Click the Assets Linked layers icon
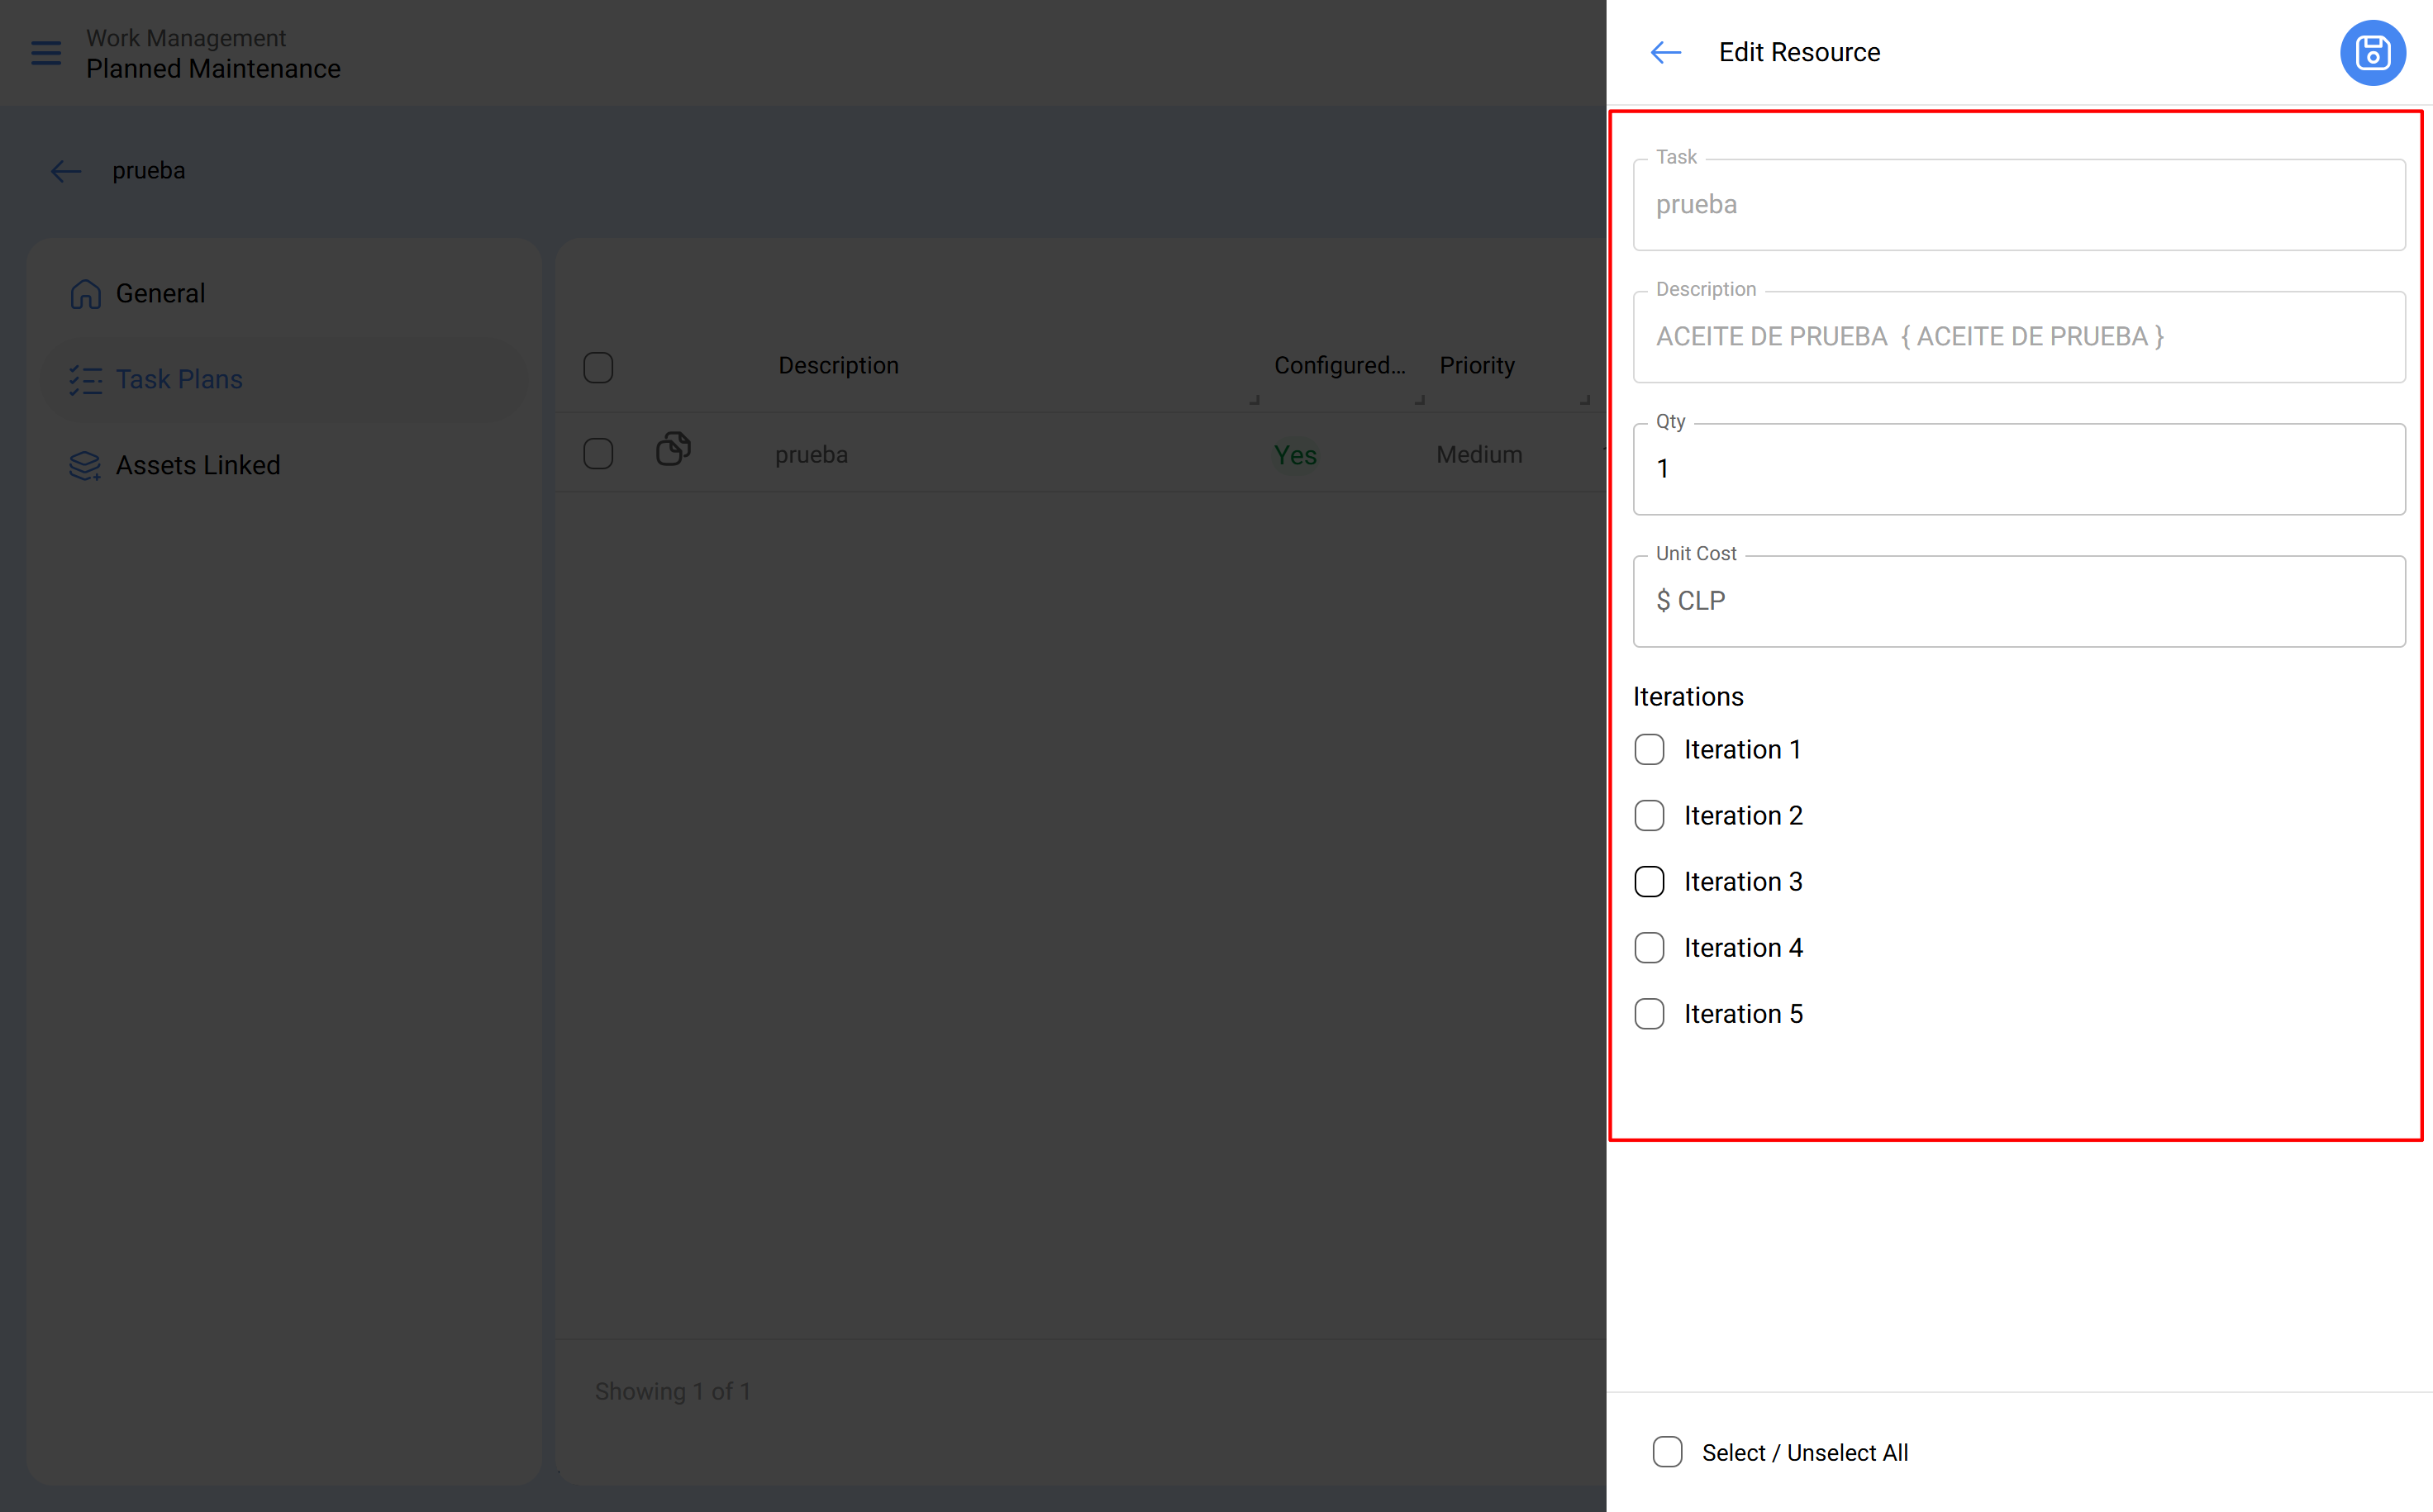Screen dimensions: 2433x1512 [x=86, y=464]
